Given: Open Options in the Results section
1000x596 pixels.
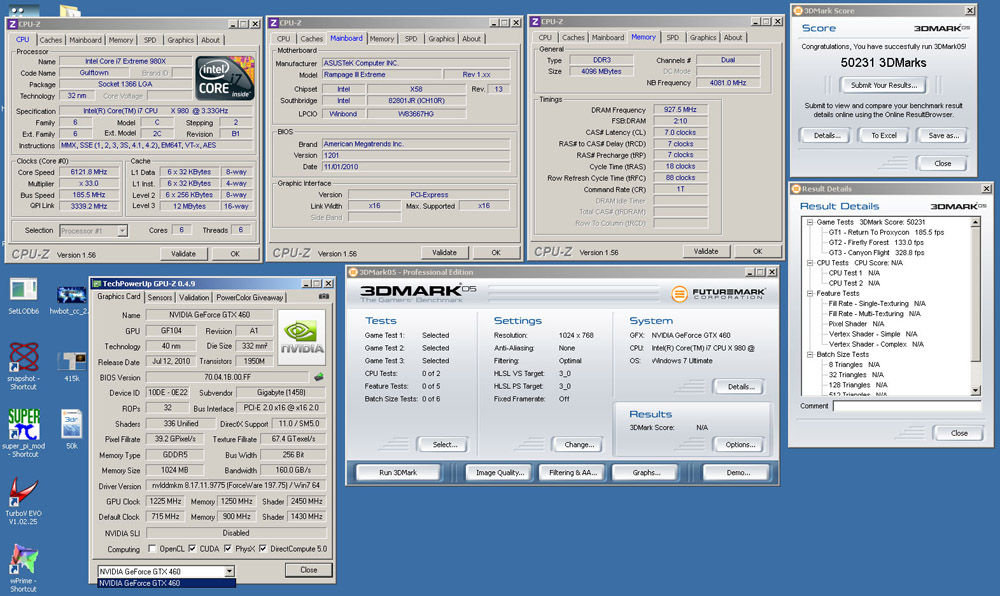Looking at the screenshot, I should (740, 444).
